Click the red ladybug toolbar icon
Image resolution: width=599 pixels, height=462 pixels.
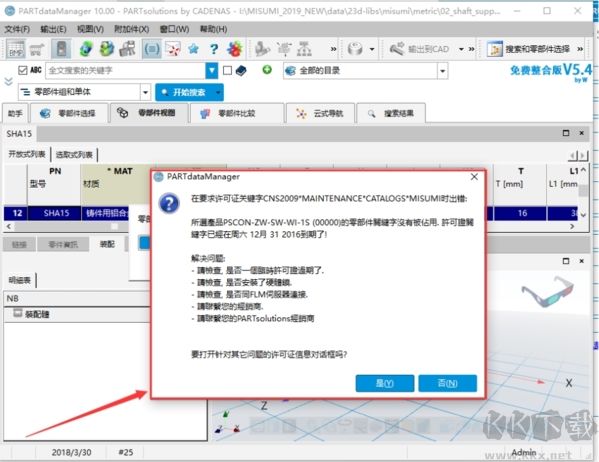[x=235, y=49]
